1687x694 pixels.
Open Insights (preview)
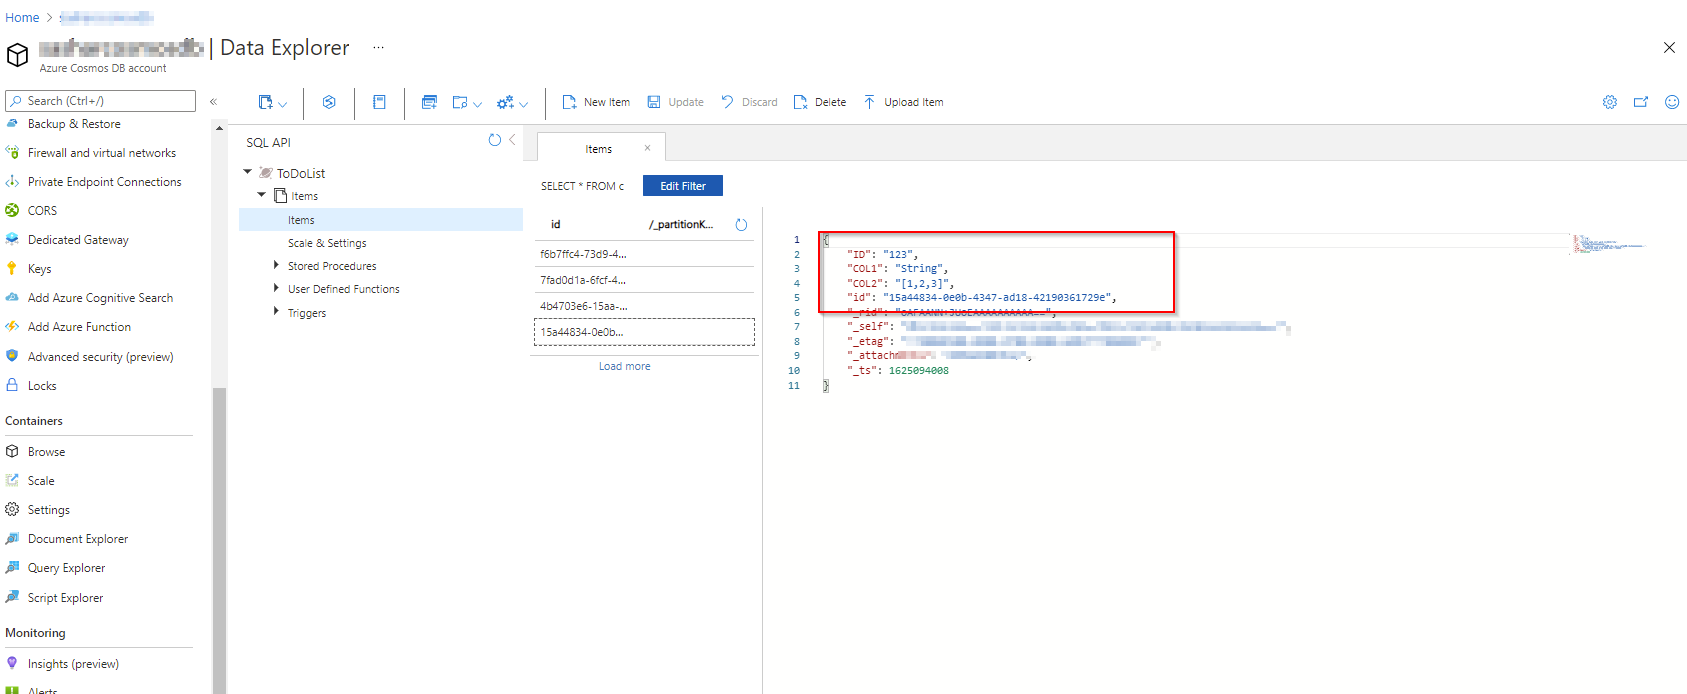pos(73,664)
